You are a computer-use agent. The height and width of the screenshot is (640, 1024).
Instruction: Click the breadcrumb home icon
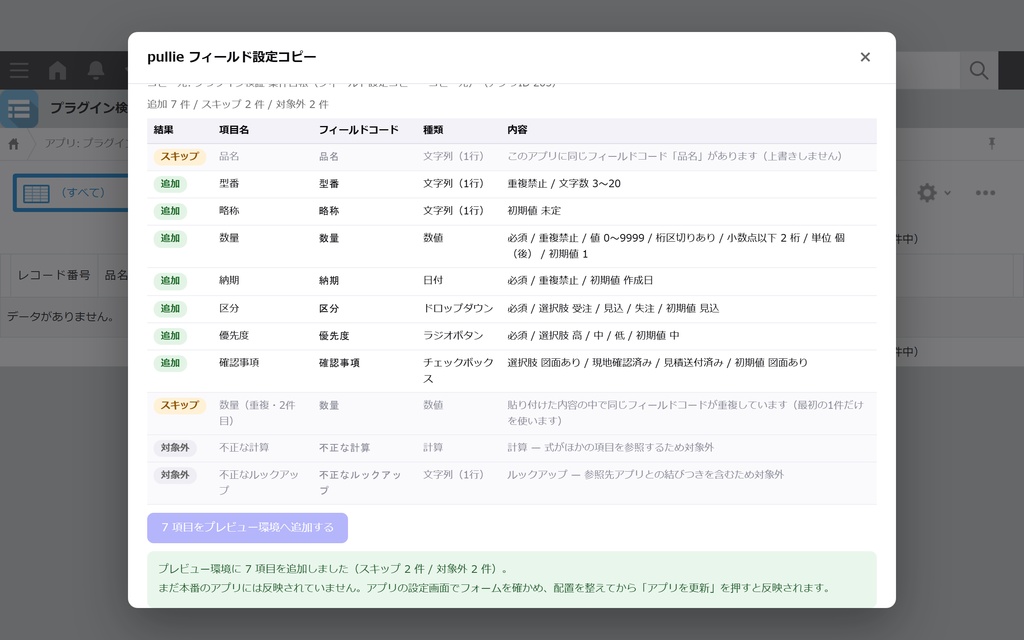click(x=14, y=144)
